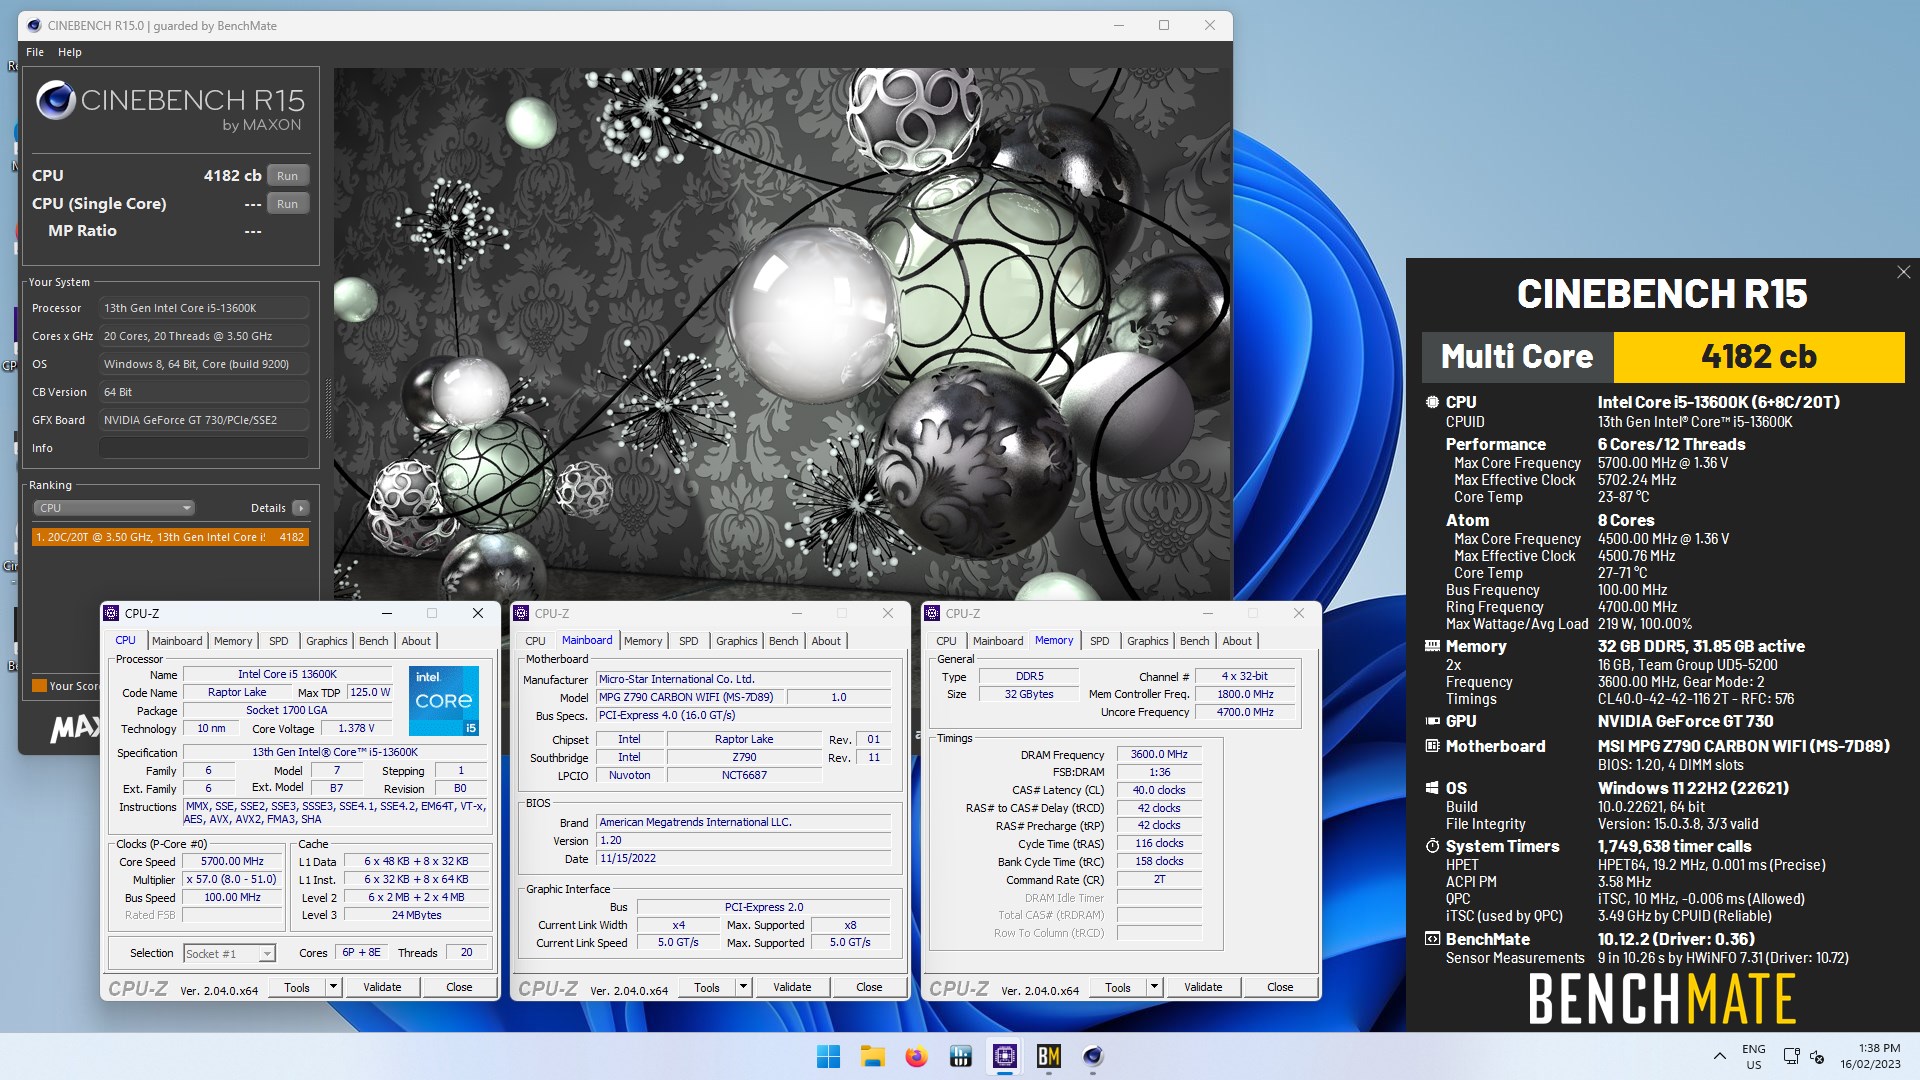Click the Cinebench icon in the title bar

pyautogui.click(x=33, y=25)
